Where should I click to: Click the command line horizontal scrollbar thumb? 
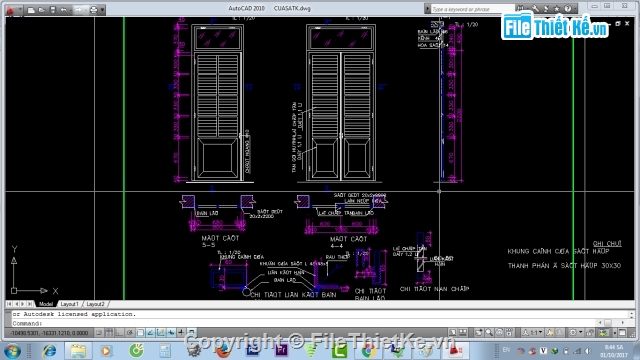pos(608,323)
